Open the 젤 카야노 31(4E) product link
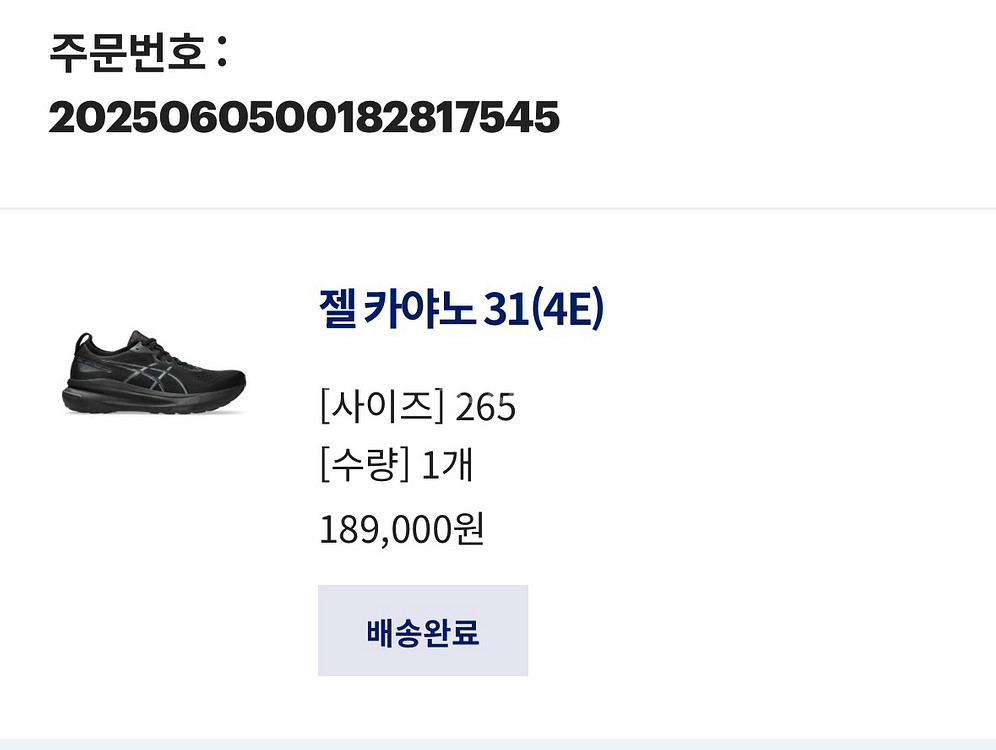The width and height of the screenshot is (996, 750). click(461, 310)
